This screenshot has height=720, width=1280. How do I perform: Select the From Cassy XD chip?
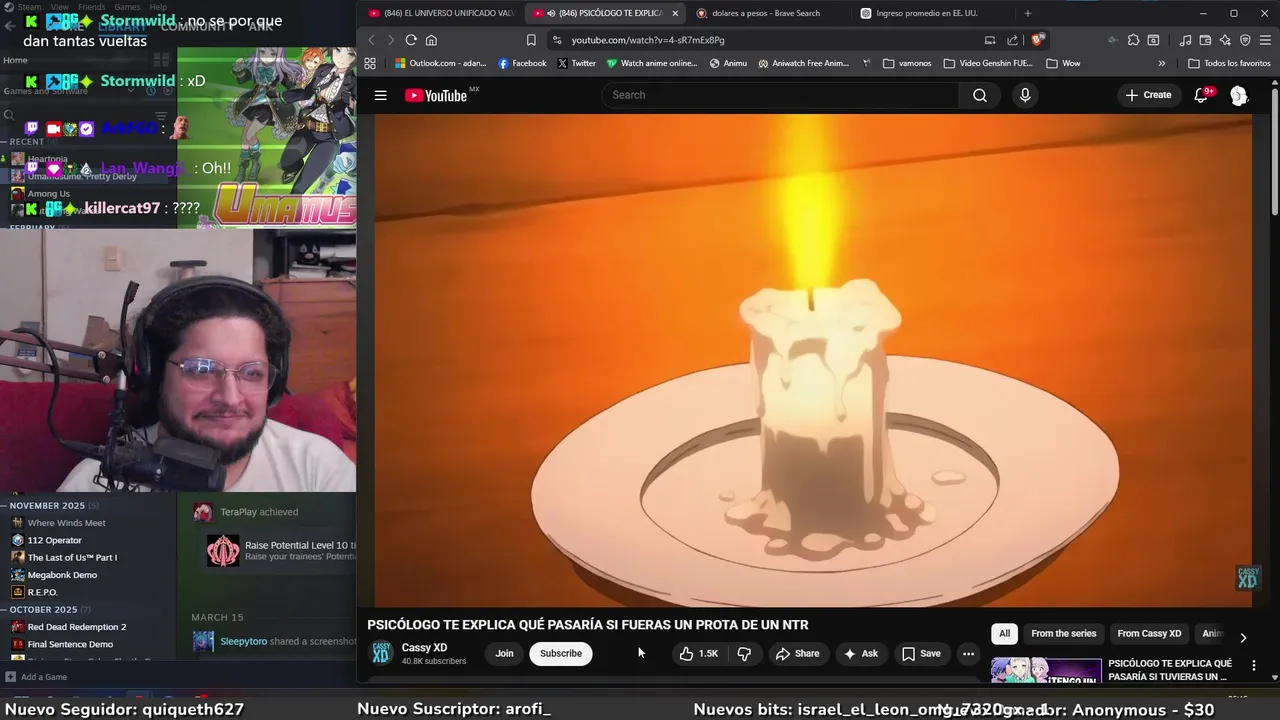[1149, 633]
